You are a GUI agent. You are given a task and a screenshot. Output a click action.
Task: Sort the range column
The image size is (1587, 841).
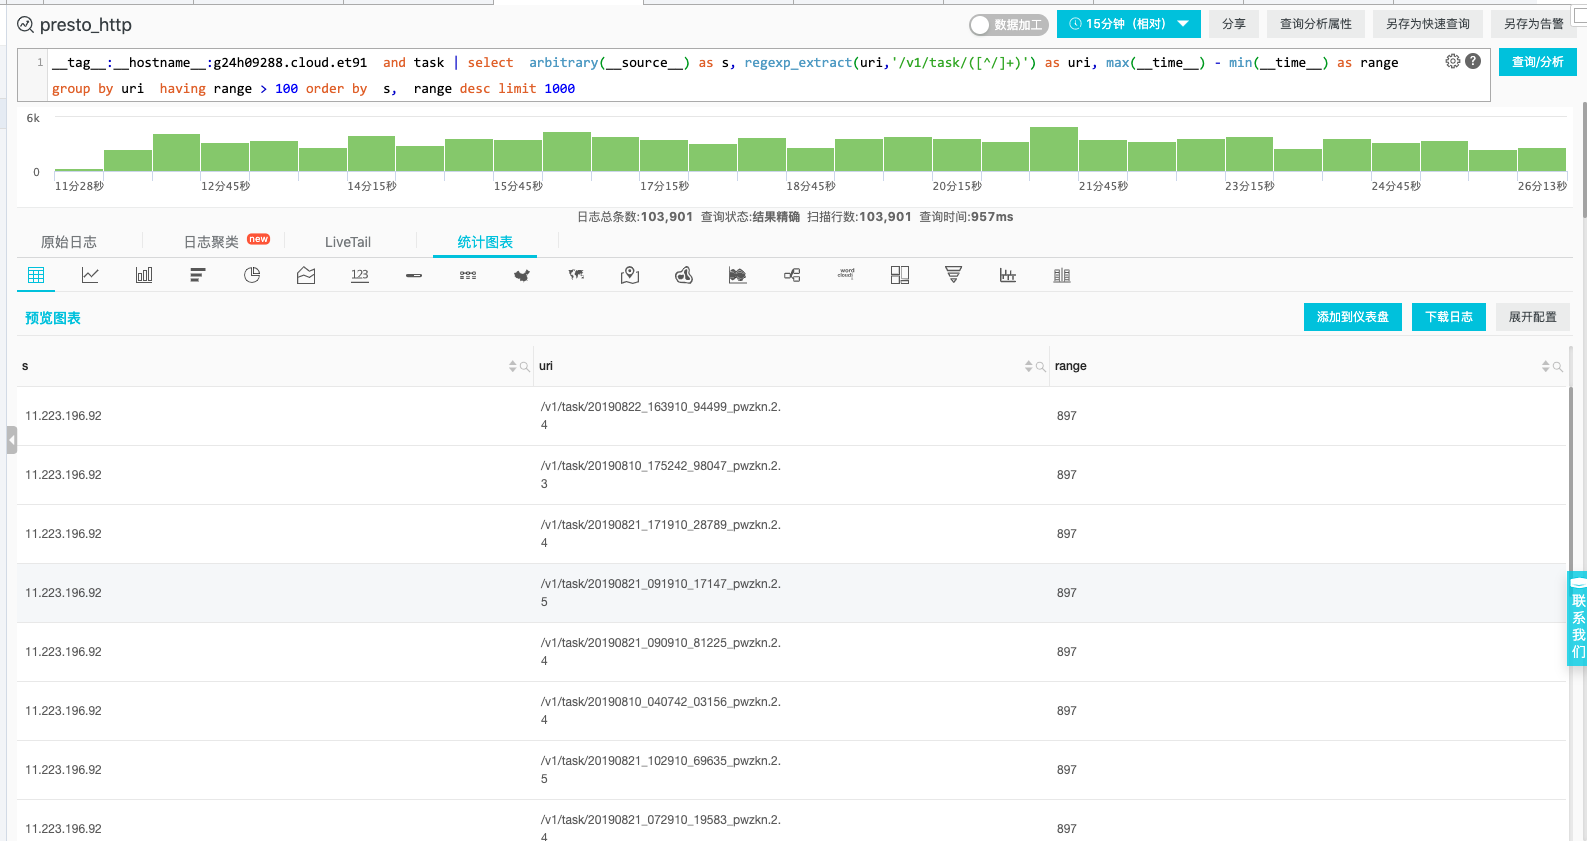pyautogui.click(x=1546, y=367)
